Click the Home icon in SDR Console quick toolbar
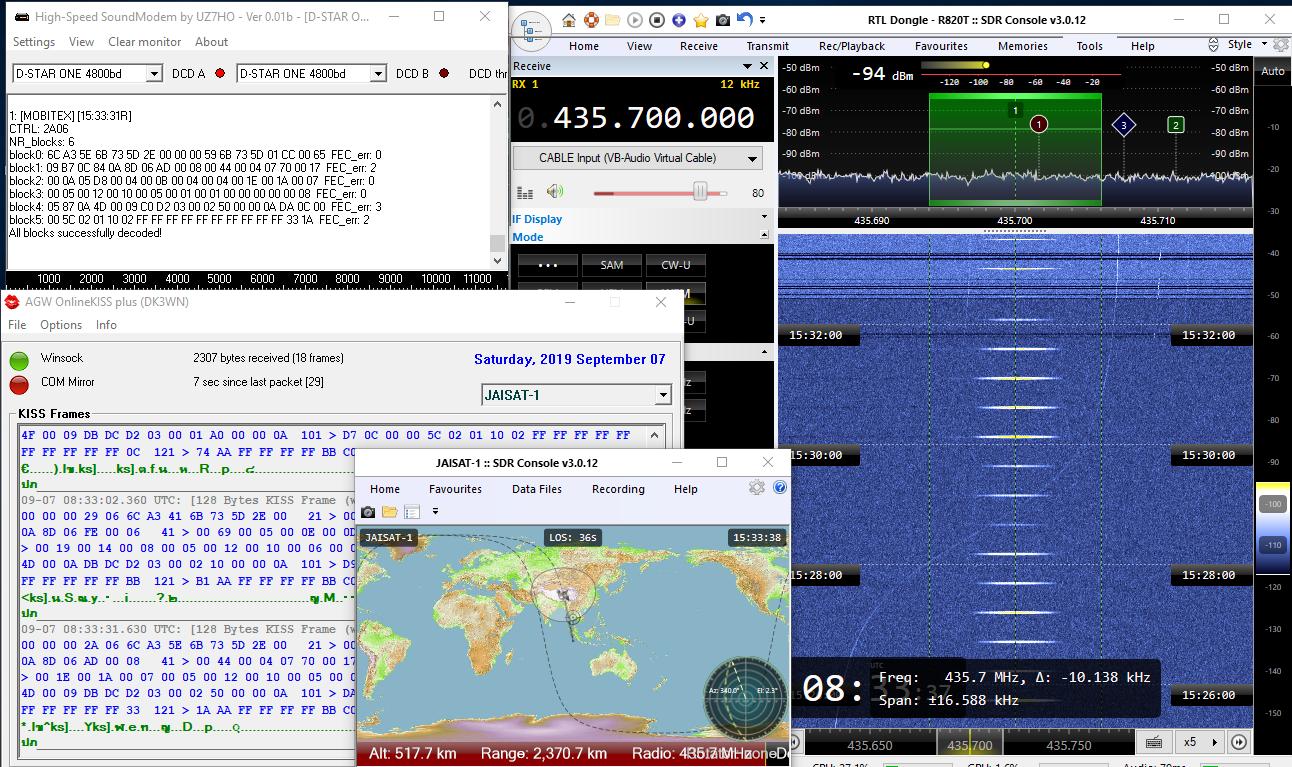 point(569,20)
